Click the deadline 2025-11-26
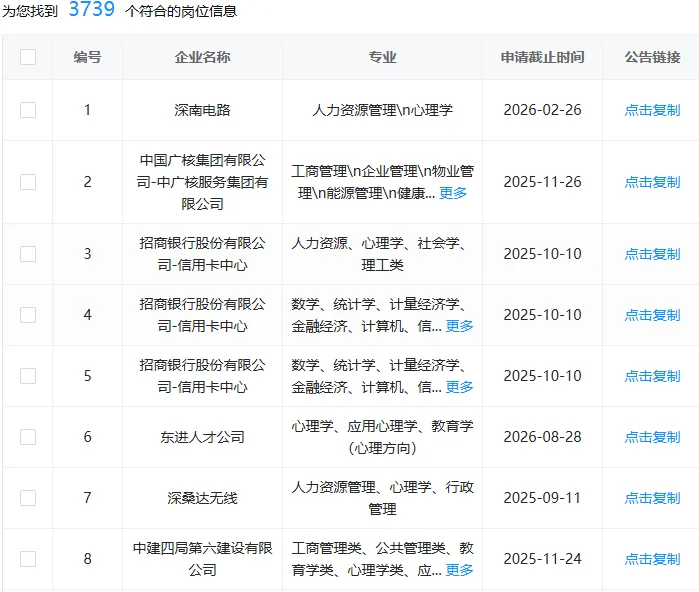Image resolution: width=699 pixels, height=592 pixels. (543, 182)
